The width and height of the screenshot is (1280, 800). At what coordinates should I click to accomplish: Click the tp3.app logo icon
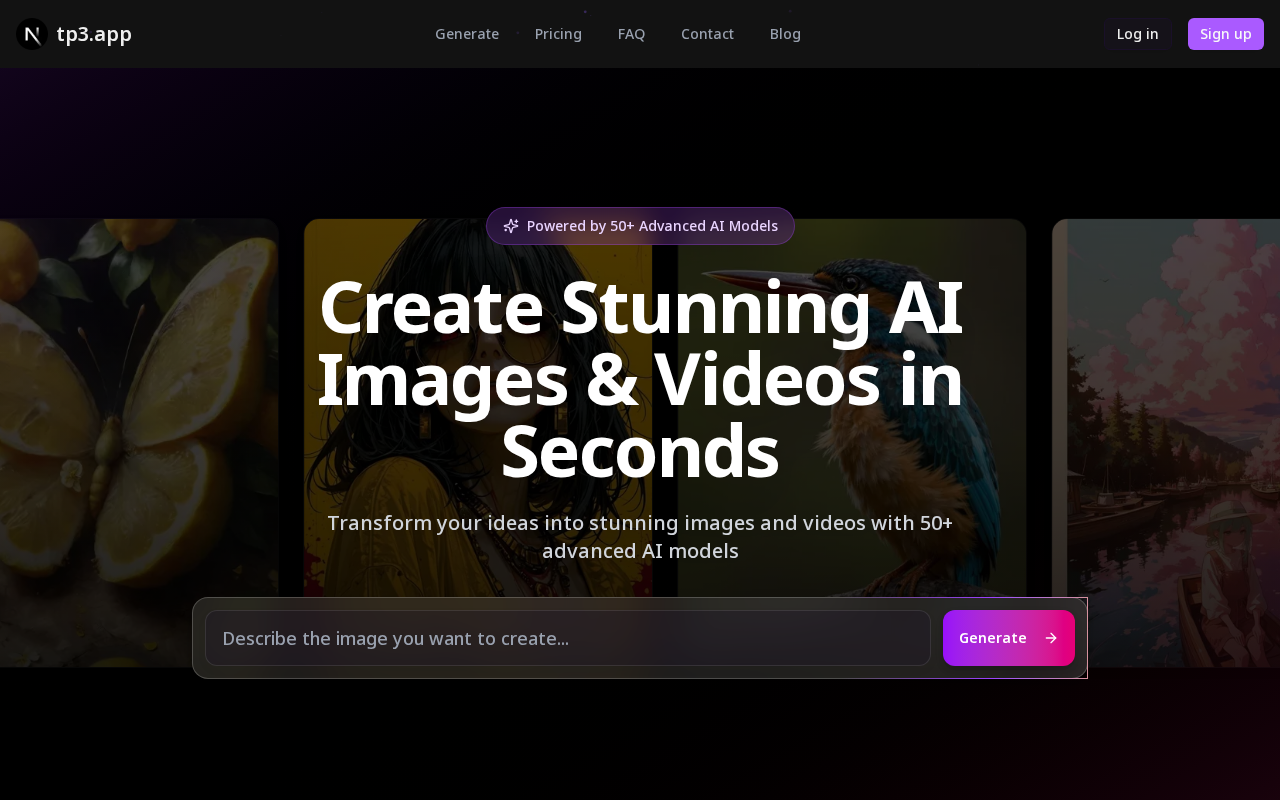pyautogui.click(x=32, y=34)
